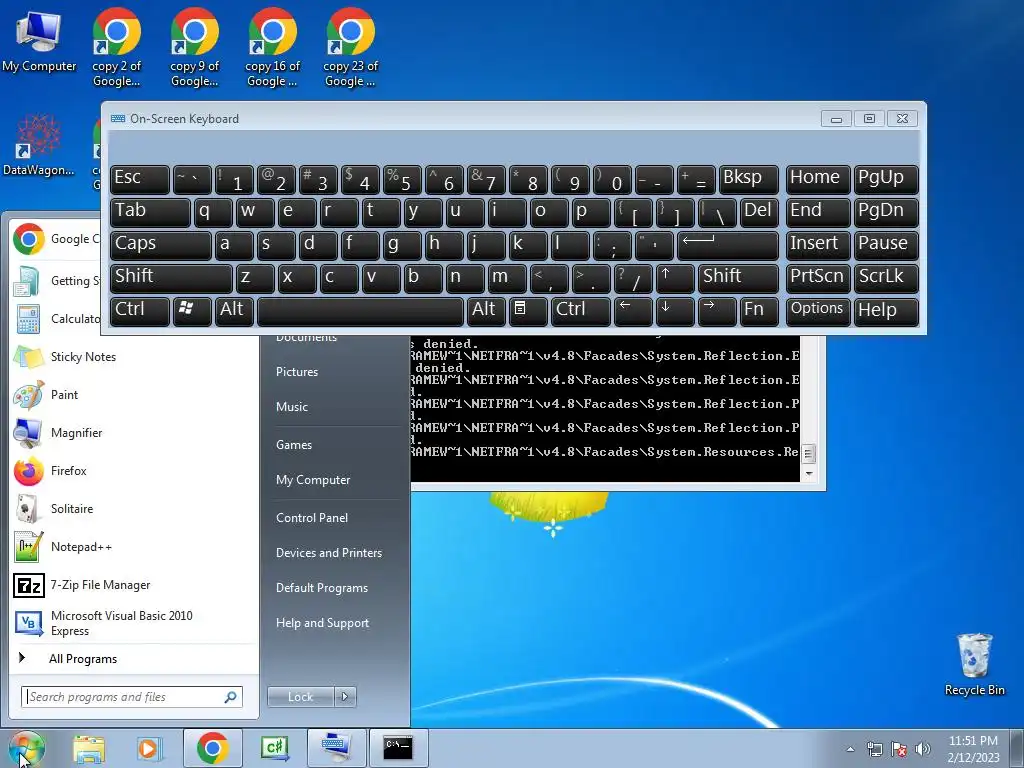The width and height of the screenshot is (1024, 768).
Task: Click the Windows logo key on keyboard
Action: (x=192, y=311)
